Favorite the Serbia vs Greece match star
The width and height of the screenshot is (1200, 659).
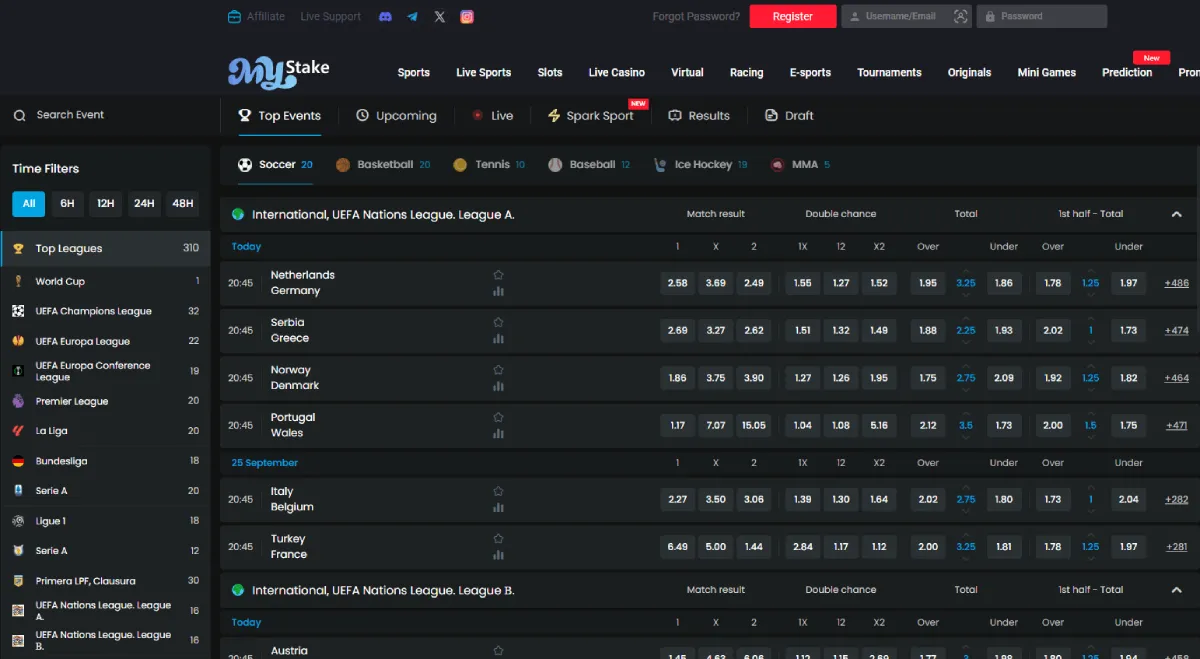(x=498, y=322)
